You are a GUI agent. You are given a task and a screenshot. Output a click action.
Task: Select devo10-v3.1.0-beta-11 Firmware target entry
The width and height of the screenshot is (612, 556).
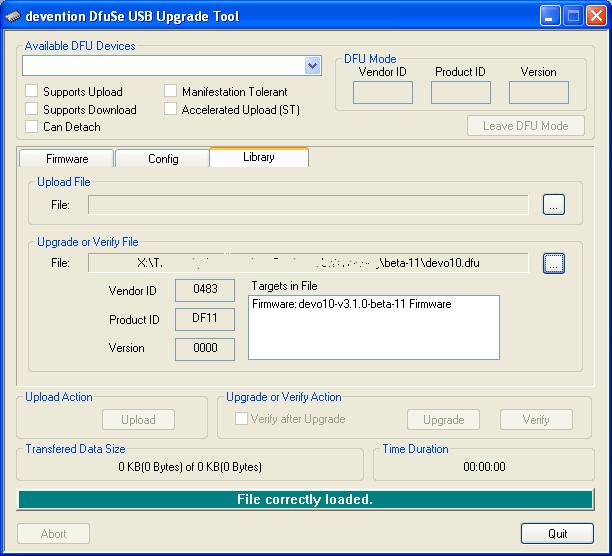tap(351, 304)
